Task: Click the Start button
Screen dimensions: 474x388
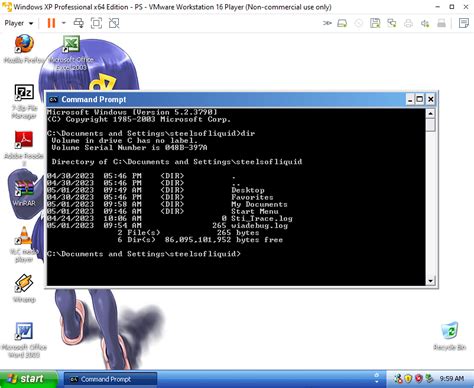Action: tap(28, 379)
